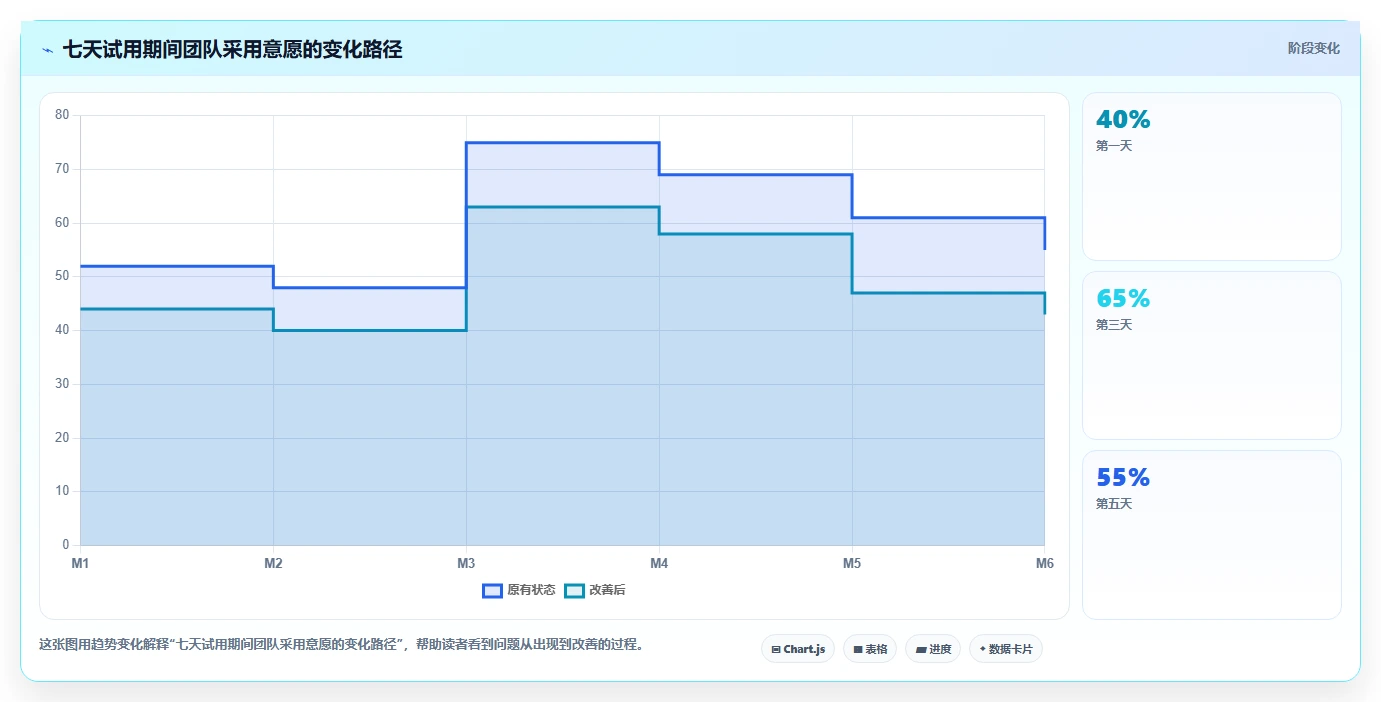Click the description text below the chart
The height and width of the screenshot is (702, 1381).
click(x=344, y=645)
